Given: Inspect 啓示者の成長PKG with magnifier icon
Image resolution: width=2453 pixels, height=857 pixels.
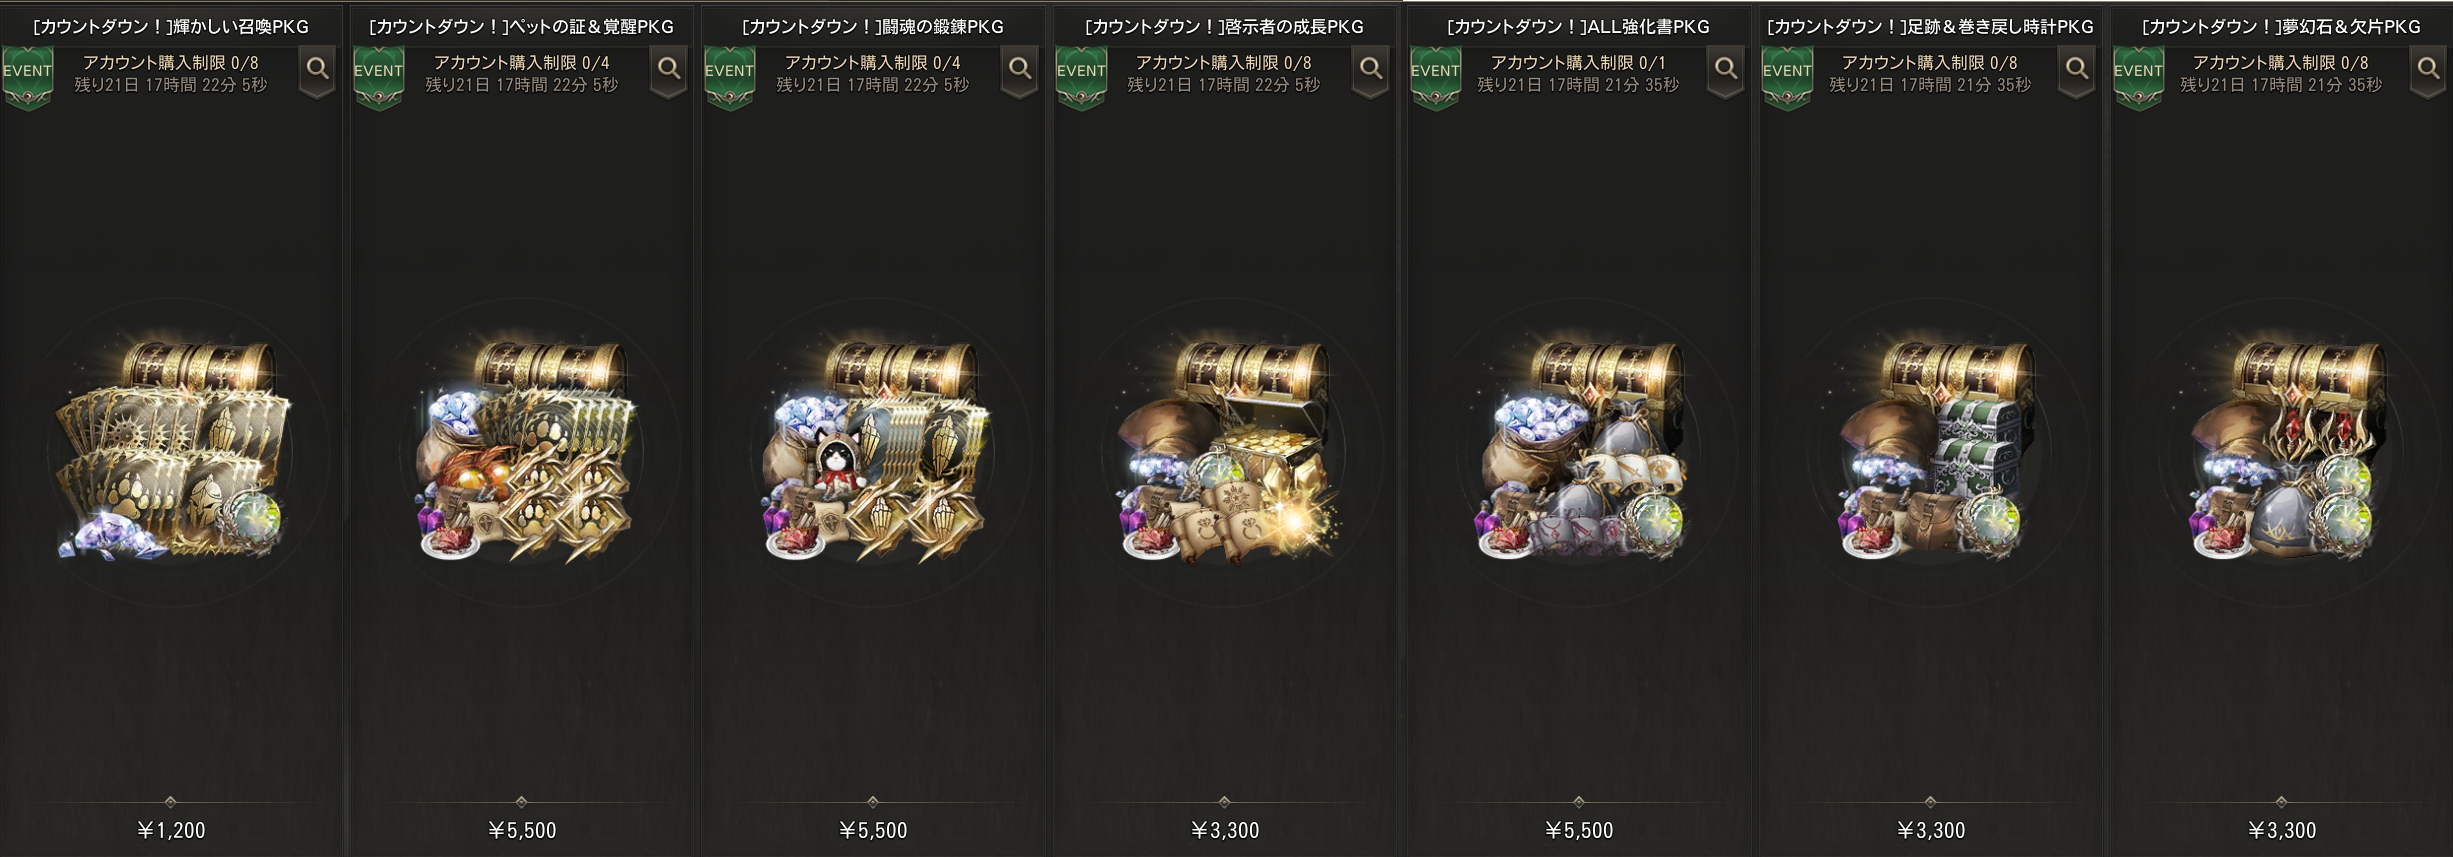Looking at the screenshot, I should 1370,70.
